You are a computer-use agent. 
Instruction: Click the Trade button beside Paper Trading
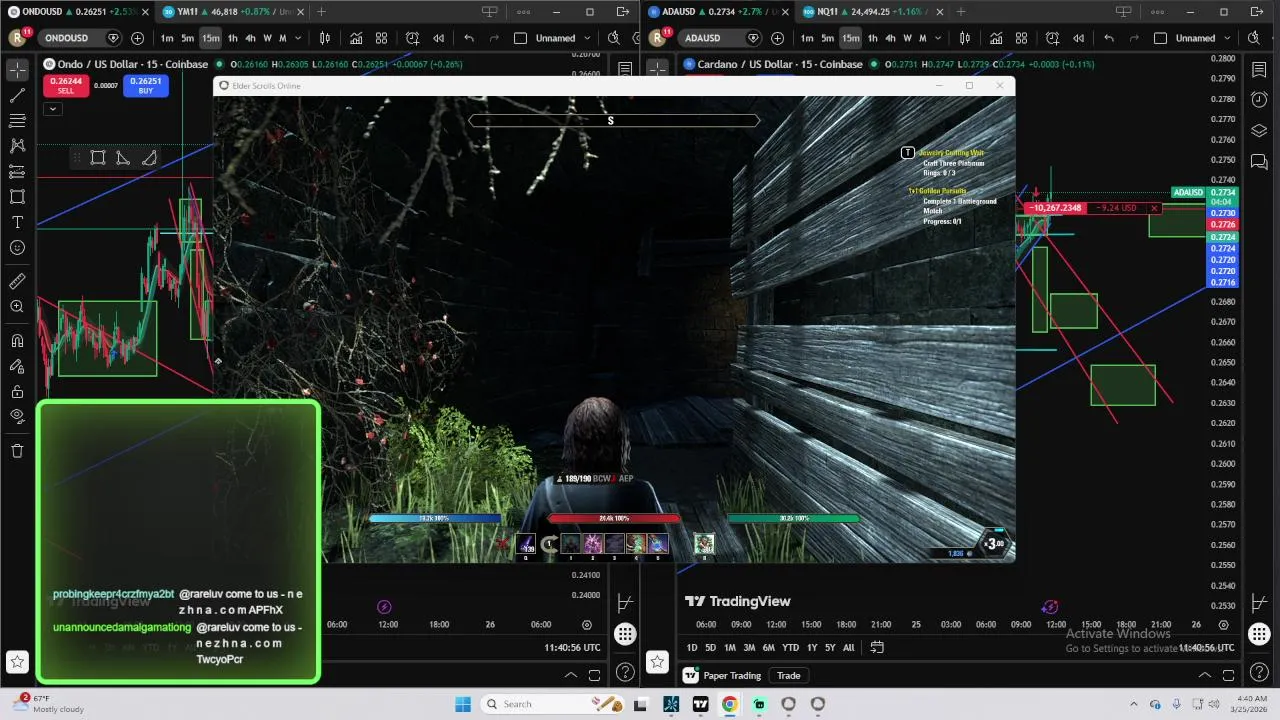coord(789,675)
